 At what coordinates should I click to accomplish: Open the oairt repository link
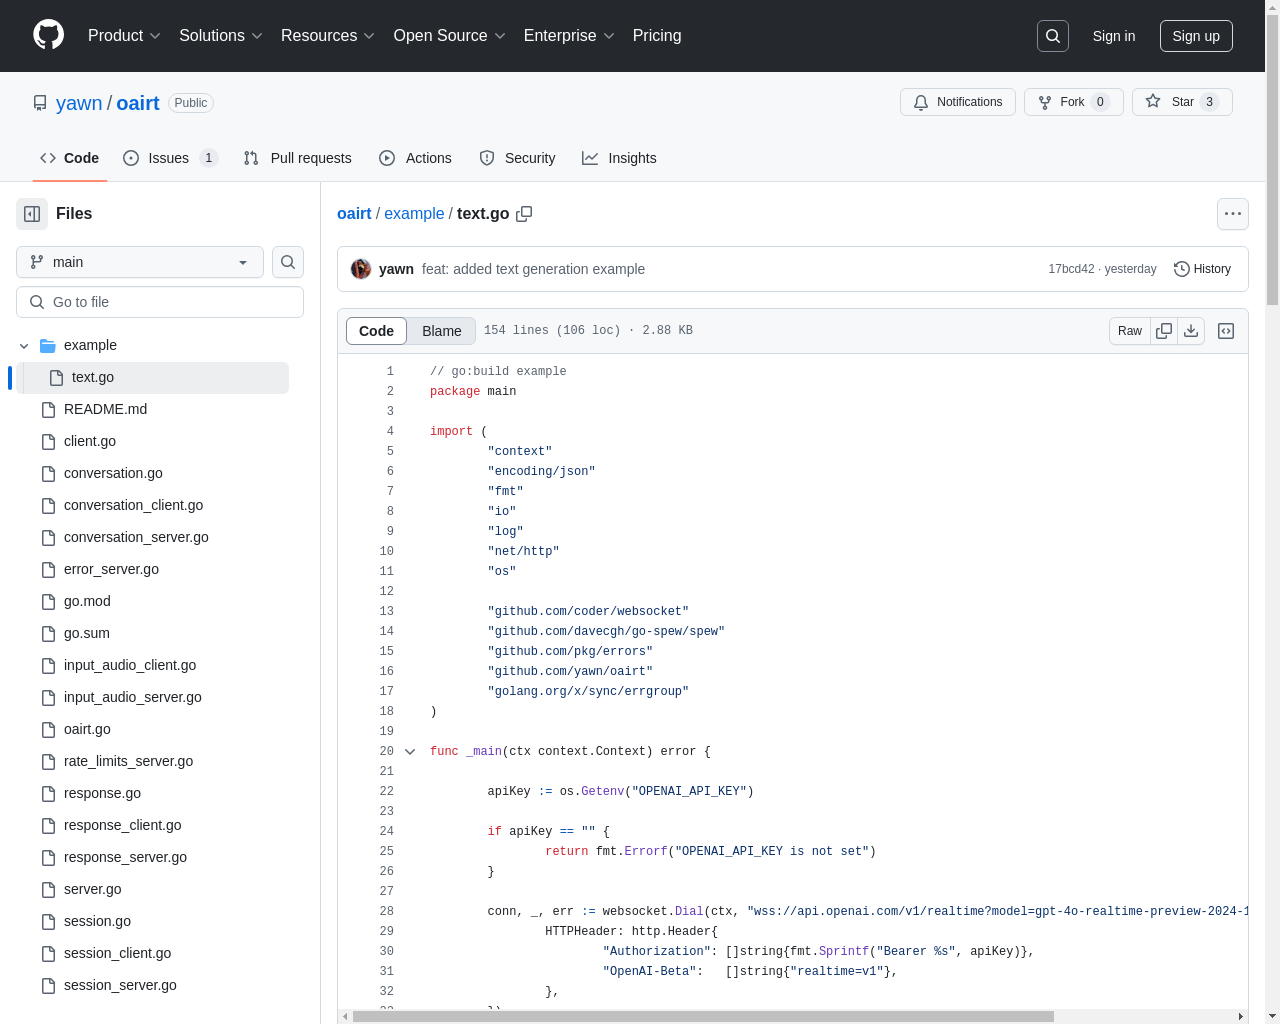point(138,103)
